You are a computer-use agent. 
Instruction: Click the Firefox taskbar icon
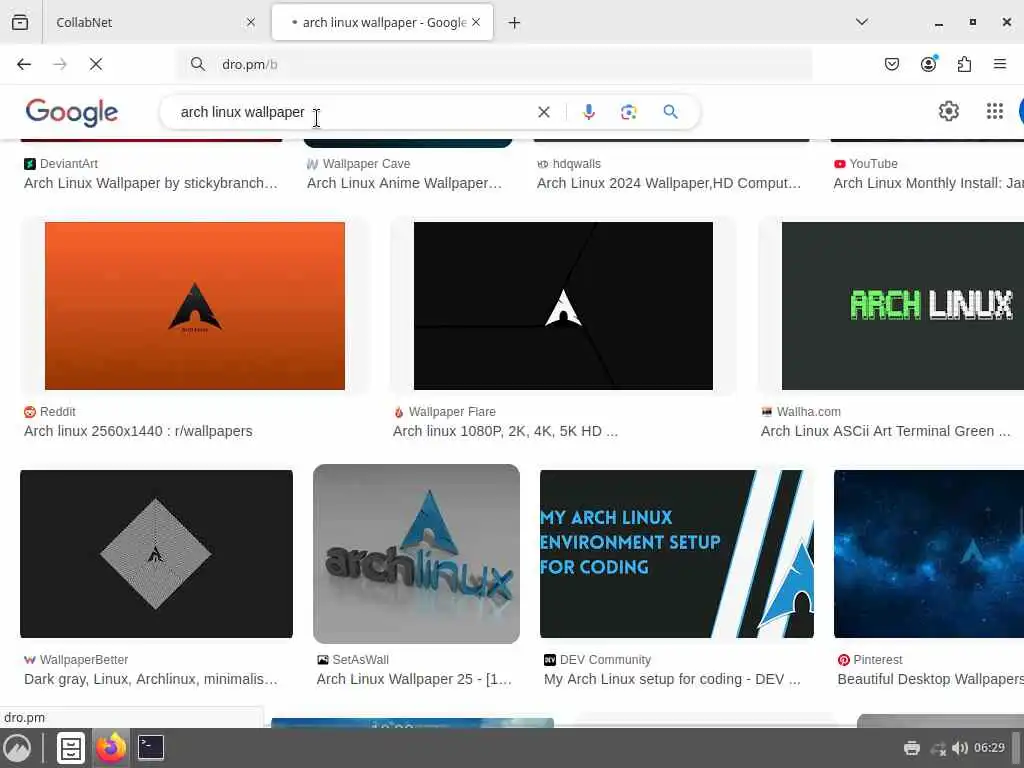[111, 748]
